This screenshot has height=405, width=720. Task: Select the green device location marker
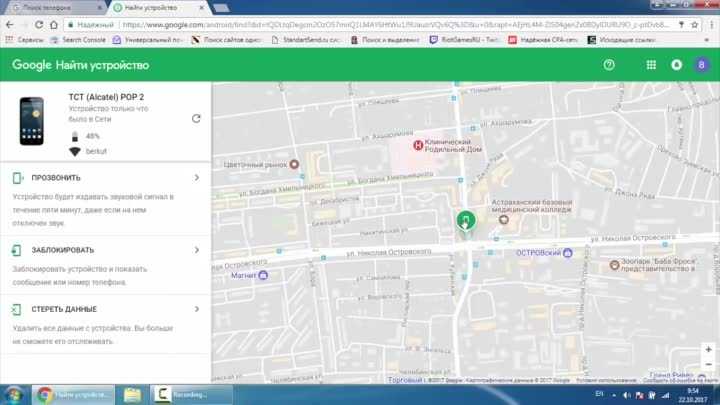coord(466,220)
